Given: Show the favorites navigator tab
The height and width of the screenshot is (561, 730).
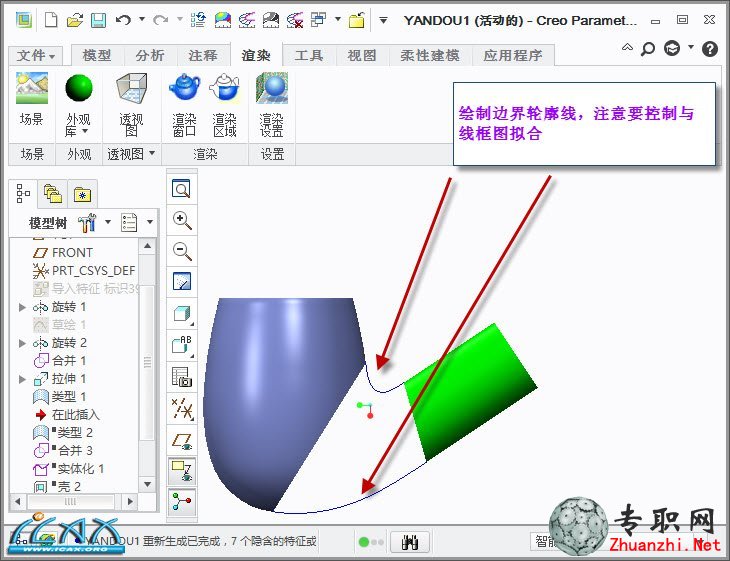Looking at the screenshot, I should coord(82,194).
